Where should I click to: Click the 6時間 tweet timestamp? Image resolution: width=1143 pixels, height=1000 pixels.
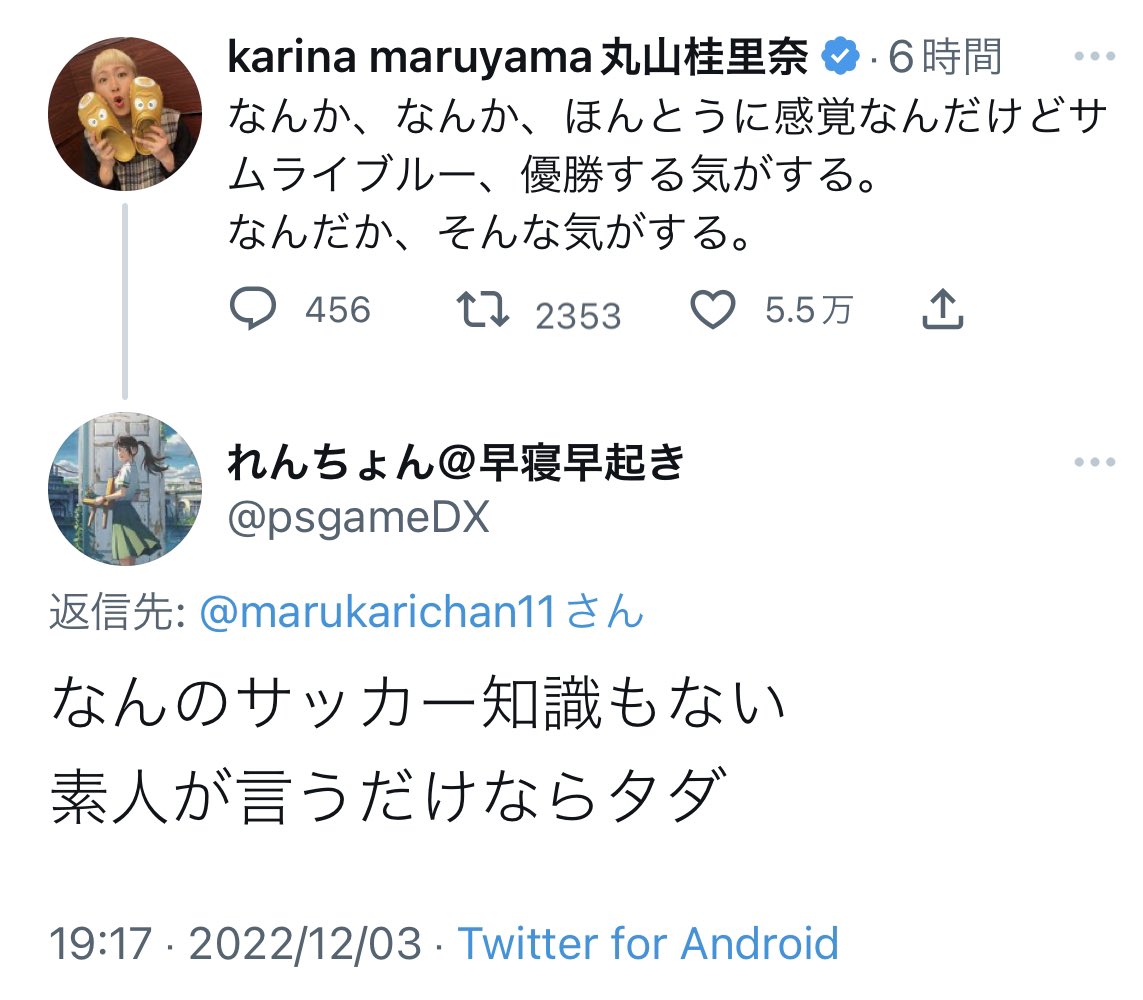click(x=945, y=57)
